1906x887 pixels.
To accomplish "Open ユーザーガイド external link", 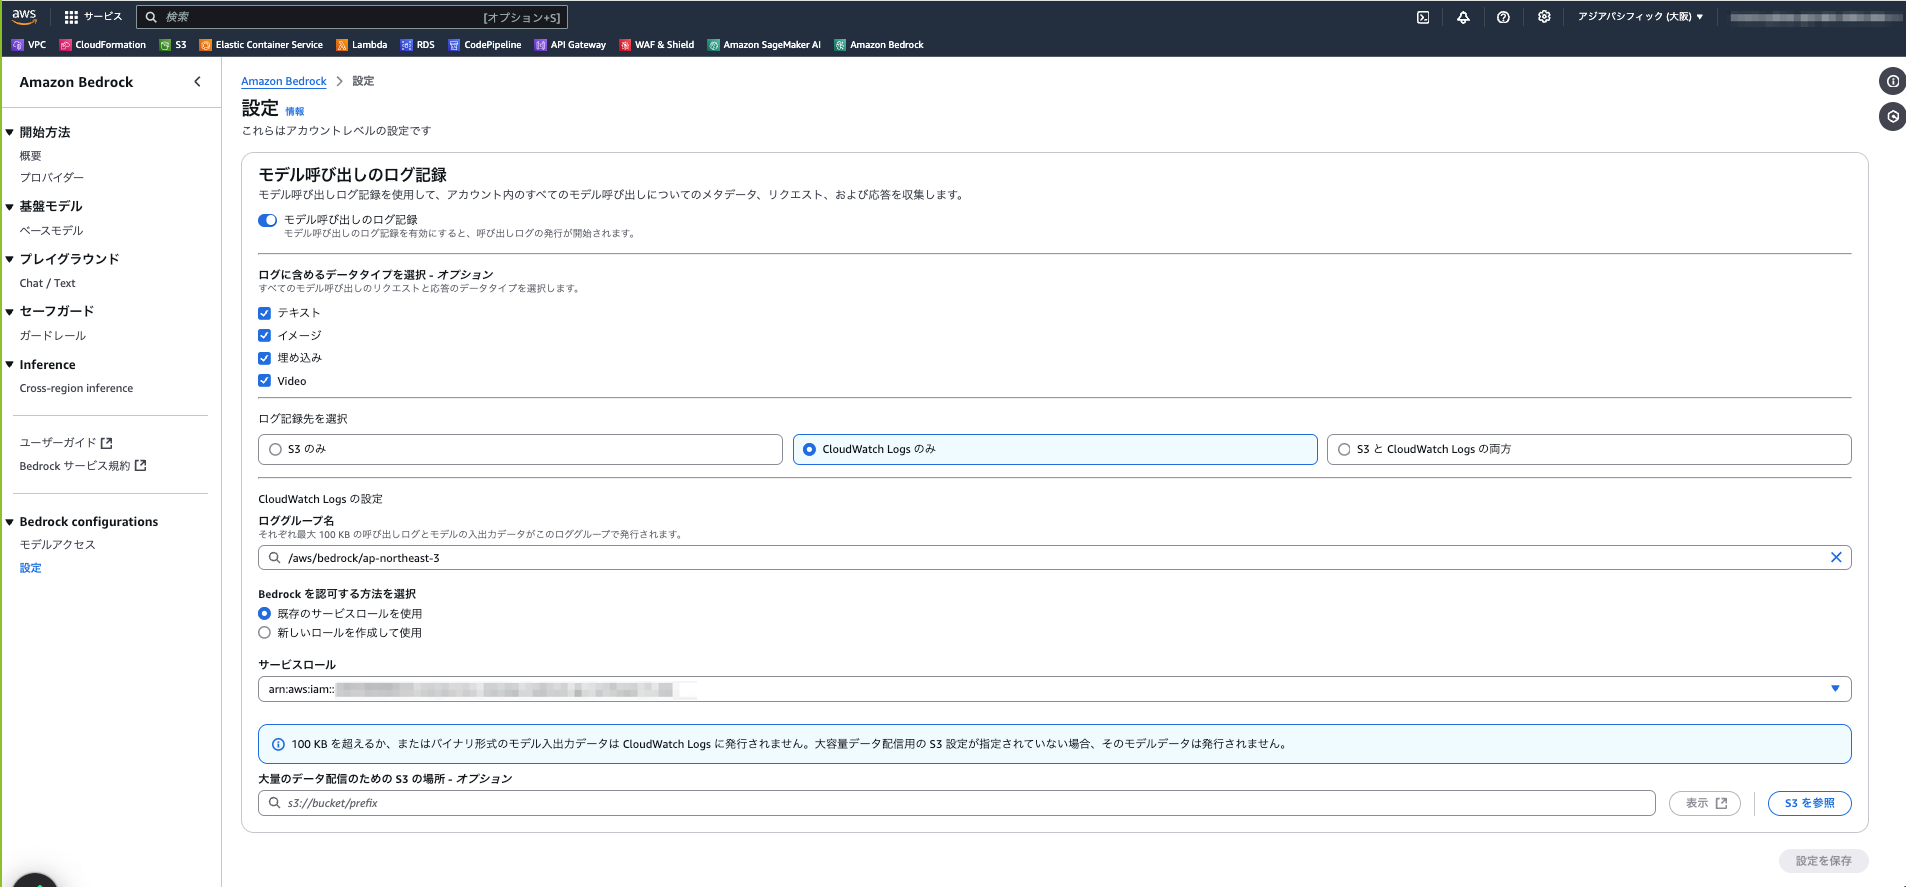I will pyautogui.click(x=66, y=443).
